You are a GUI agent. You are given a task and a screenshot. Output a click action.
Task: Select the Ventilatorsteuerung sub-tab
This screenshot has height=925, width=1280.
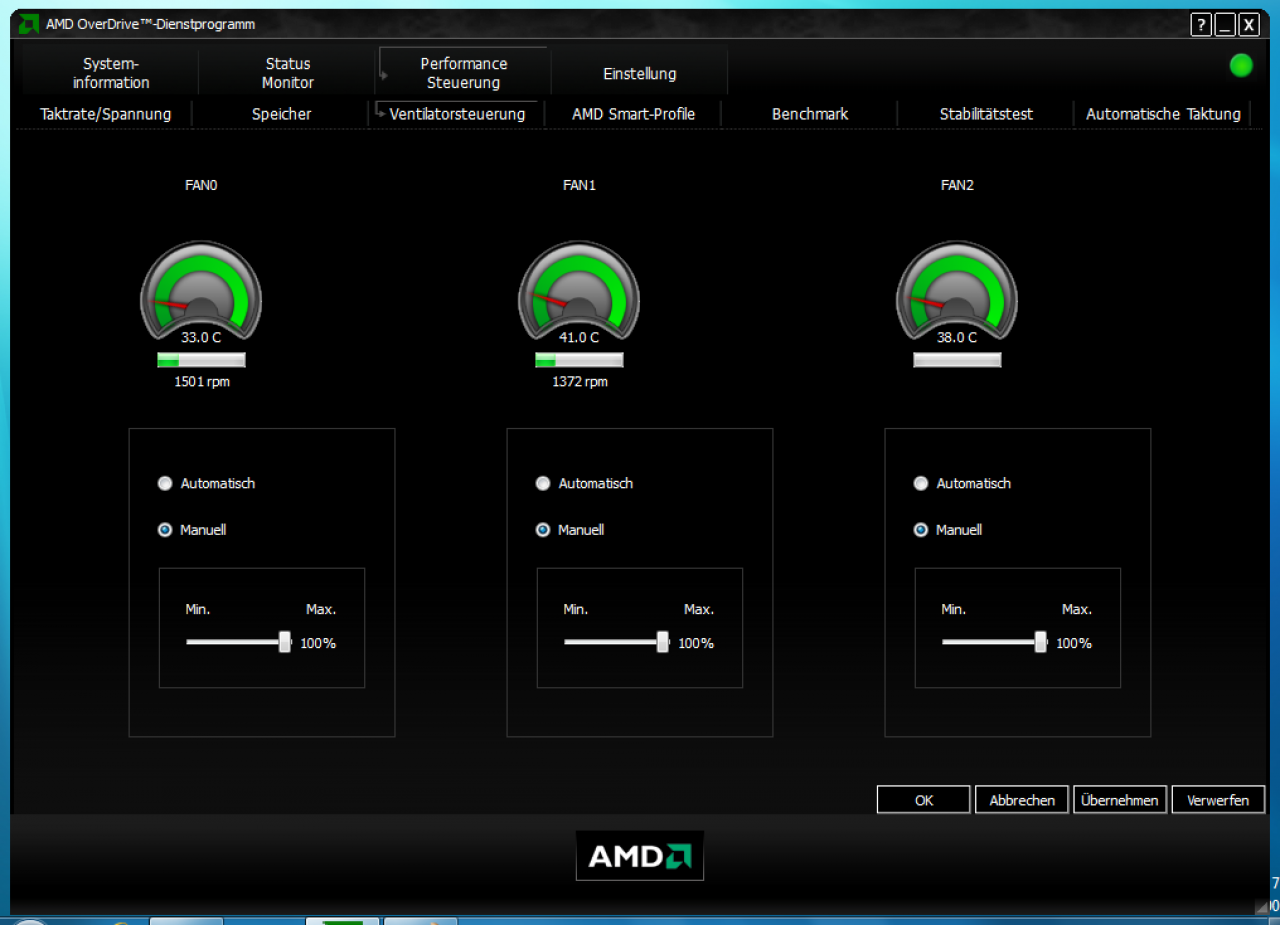point(457,114)
